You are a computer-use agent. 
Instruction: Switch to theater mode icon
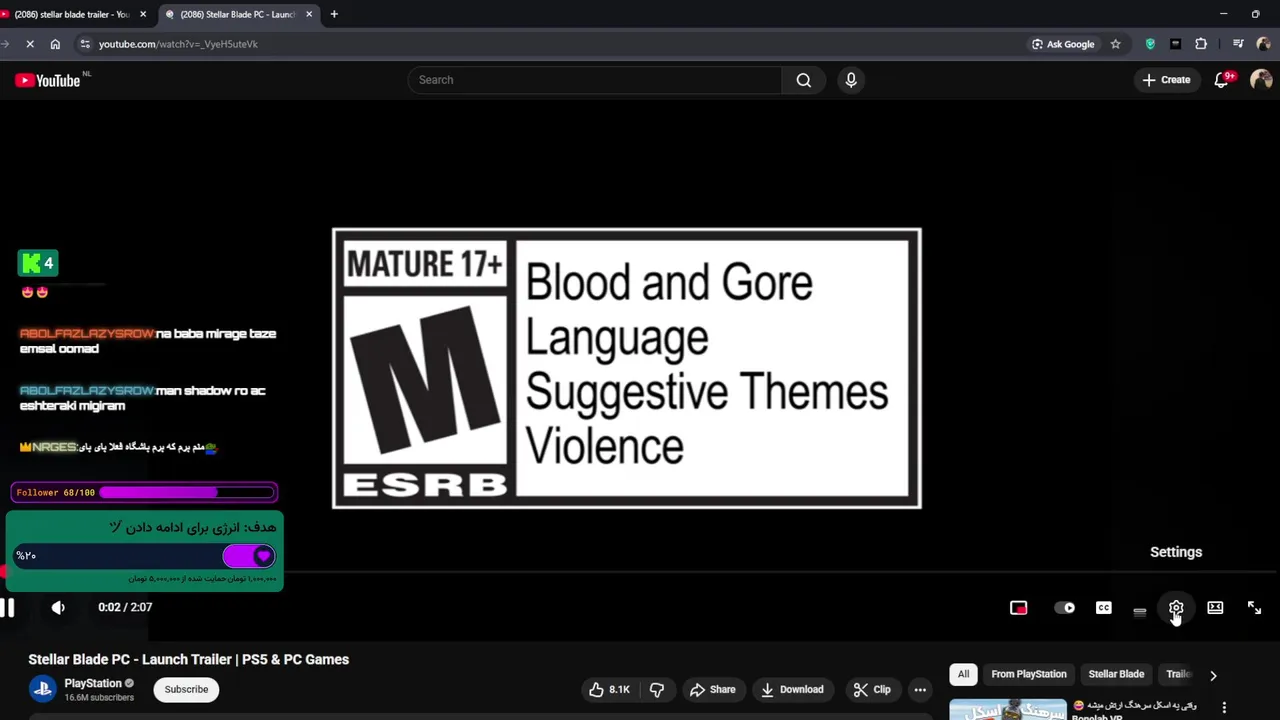(x=1215, y=608)
